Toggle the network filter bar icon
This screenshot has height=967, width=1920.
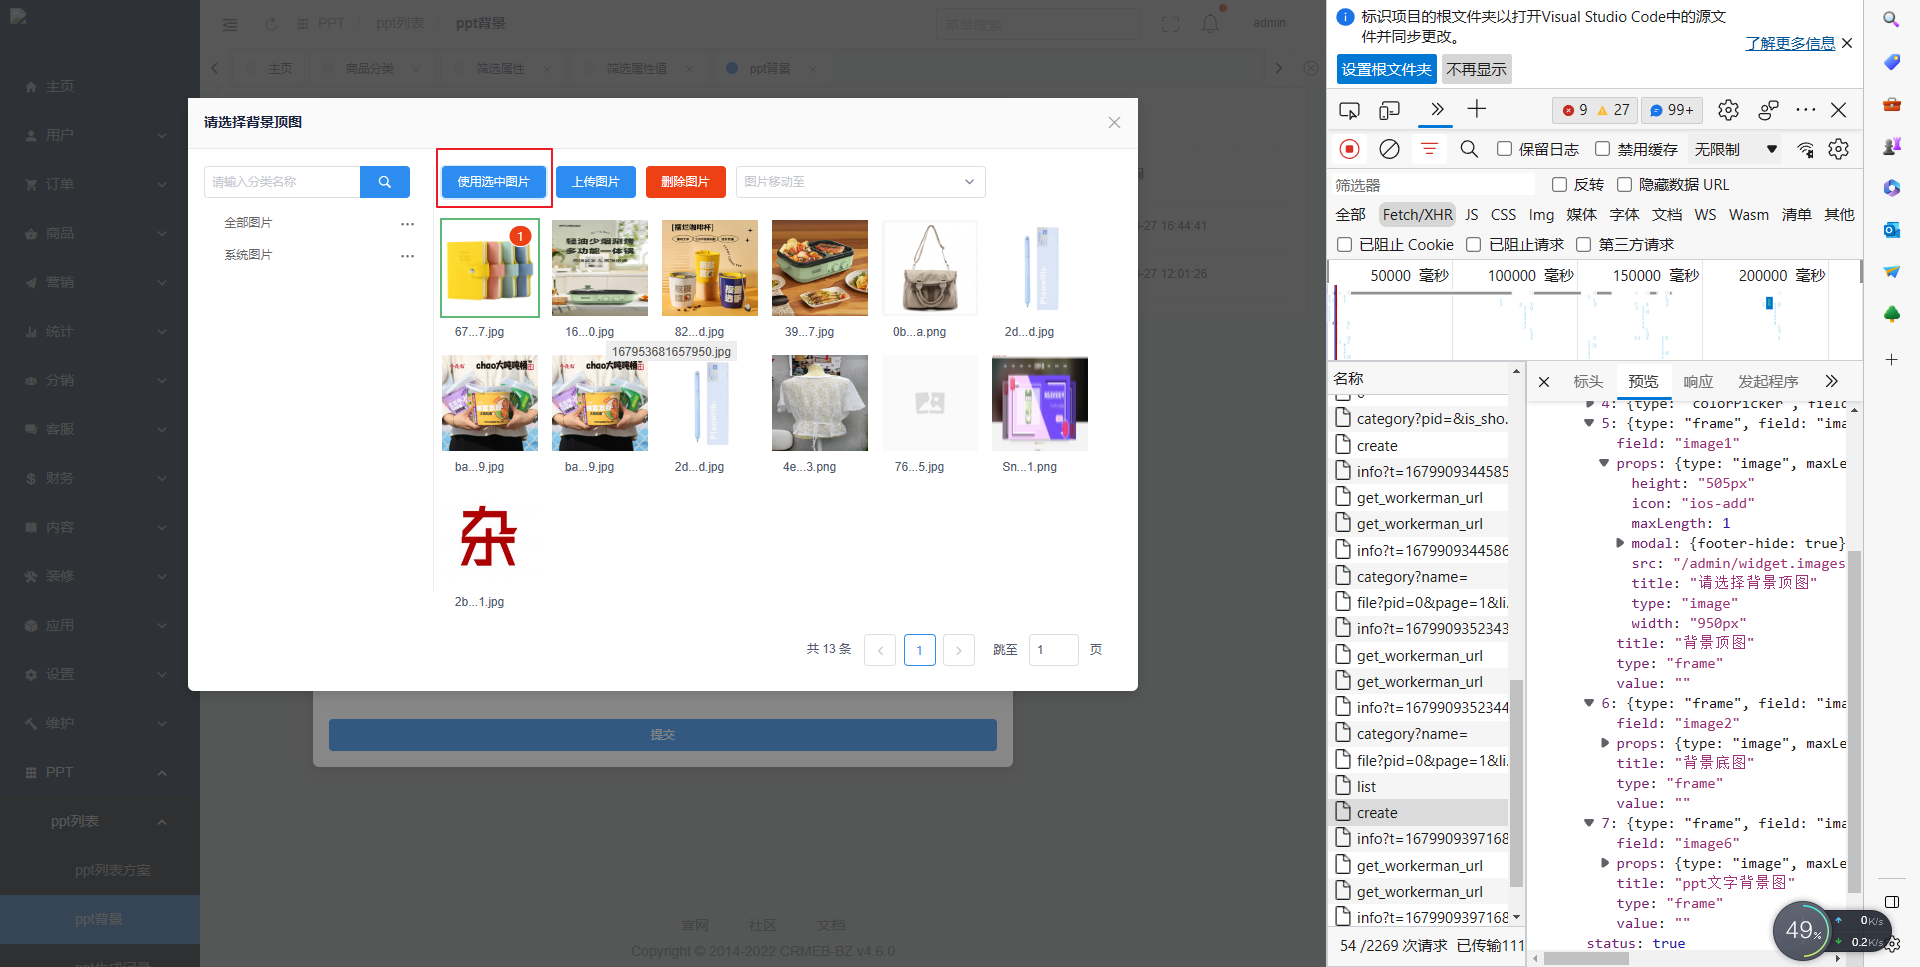[x=1429, y=149]
